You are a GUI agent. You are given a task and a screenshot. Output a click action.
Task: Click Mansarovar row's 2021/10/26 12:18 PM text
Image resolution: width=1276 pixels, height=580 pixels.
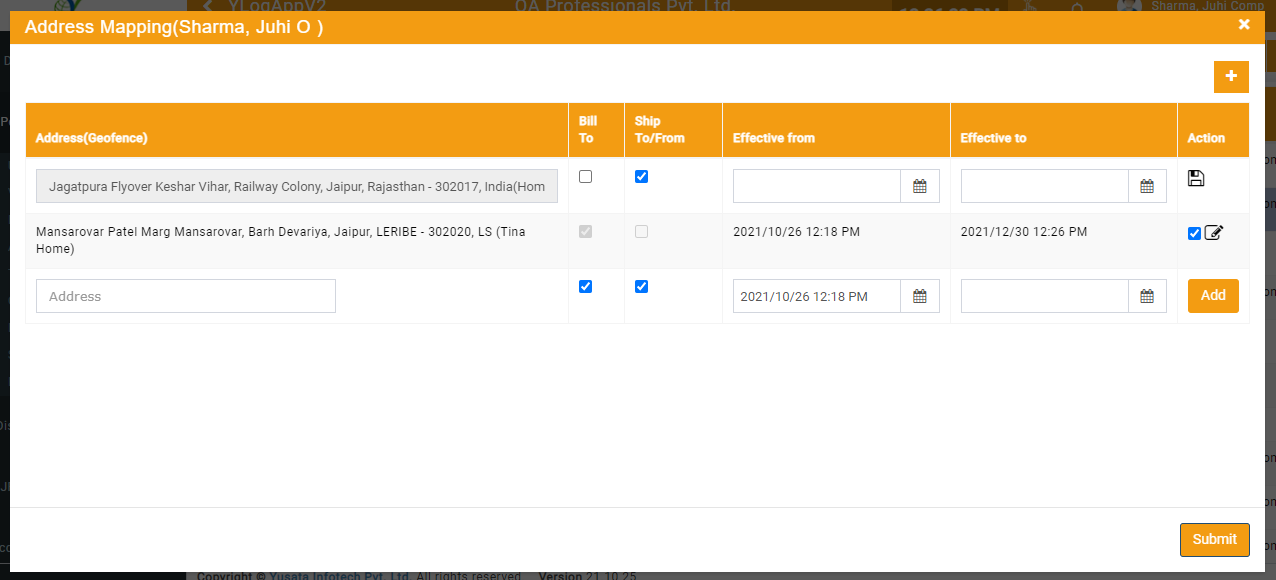point(796,232)
